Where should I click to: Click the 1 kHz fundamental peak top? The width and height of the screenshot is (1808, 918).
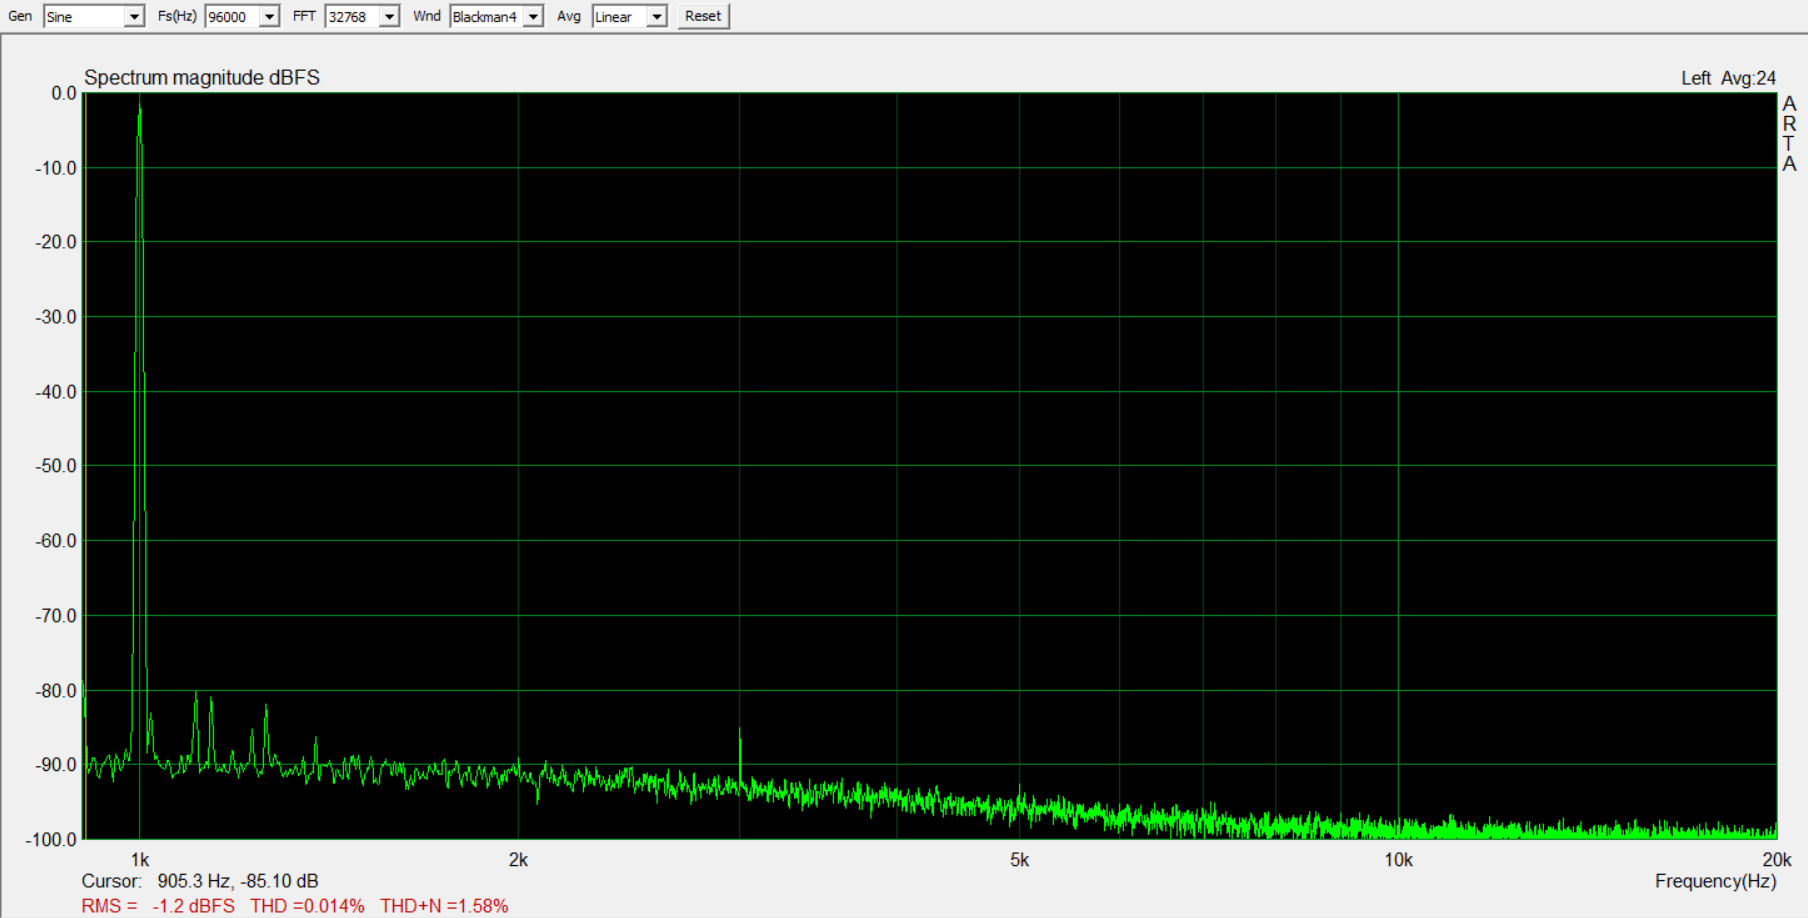pos(140,101)
